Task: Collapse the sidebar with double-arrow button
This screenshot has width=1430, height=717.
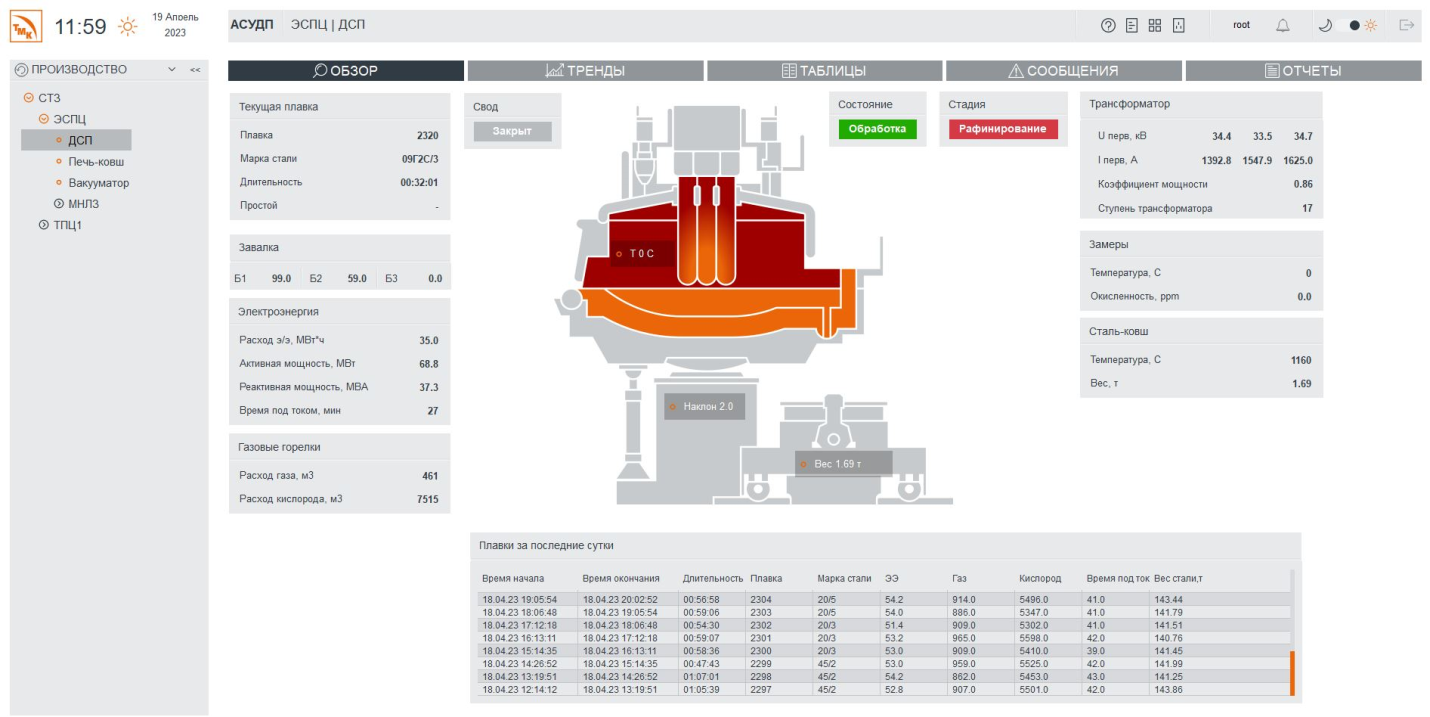Action: click(195, 70)
